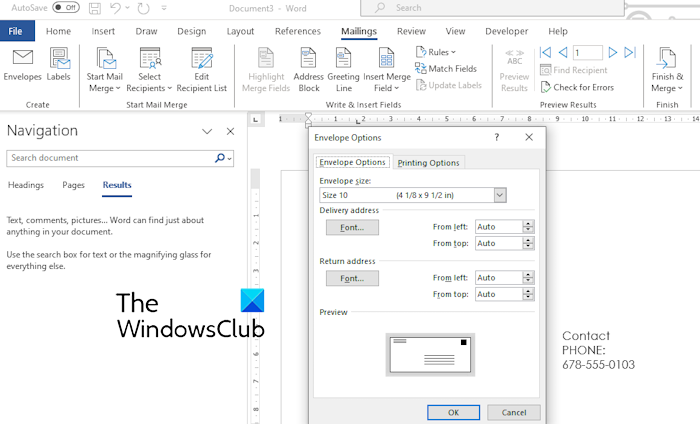The image size is (700, 424).
Task: Click Update Labels
Action: pyautogui.click(x=449, y=85)
